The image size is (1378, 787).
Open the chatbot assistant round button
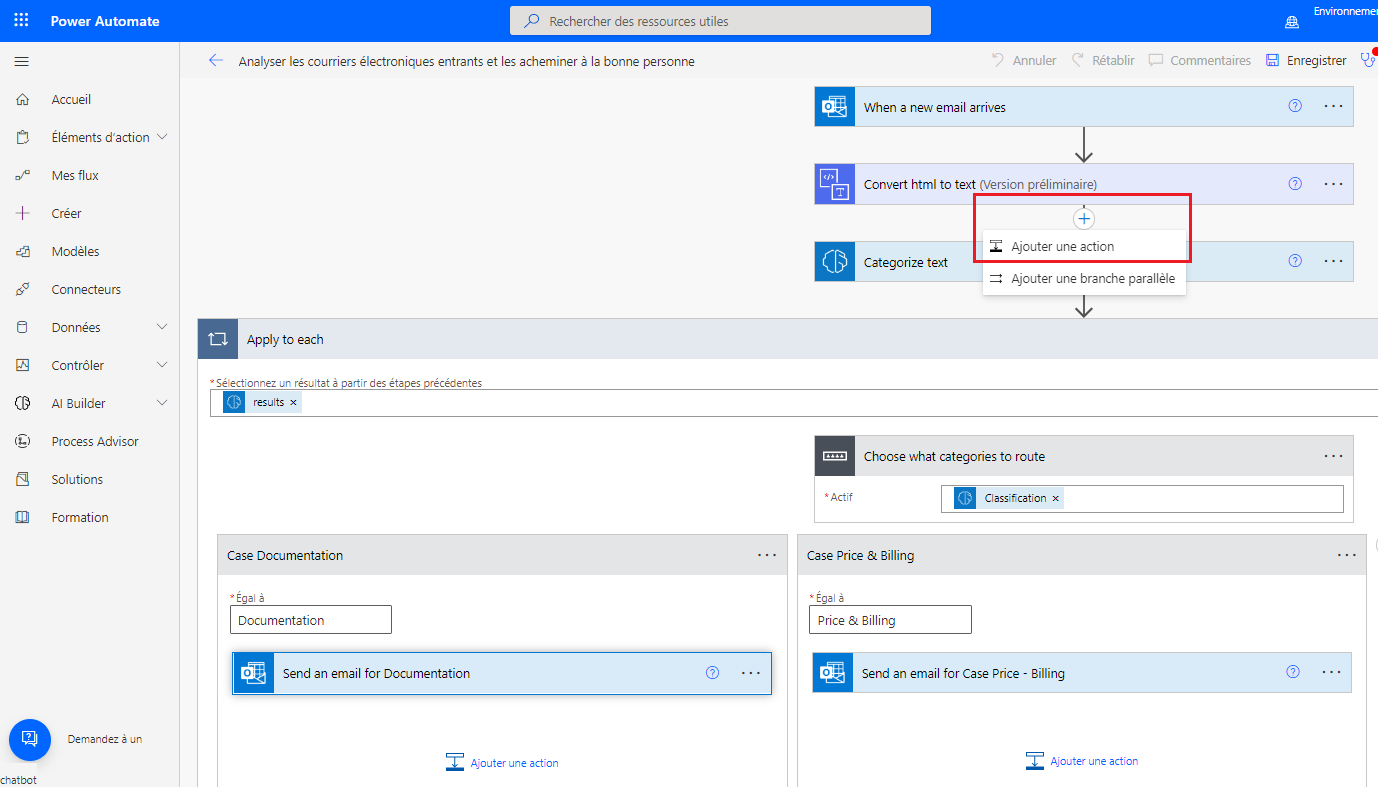(30, 740)
